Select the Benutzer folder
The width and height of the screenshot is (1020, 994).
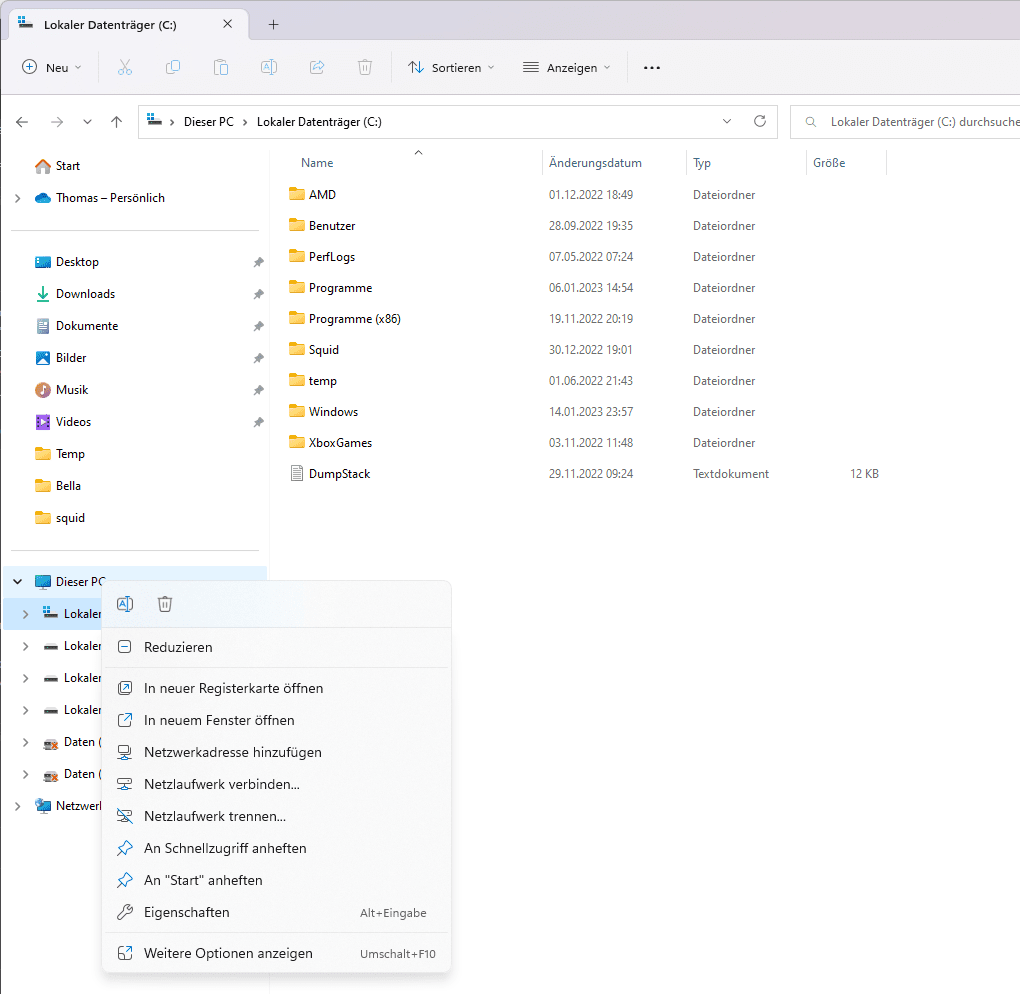click(x=332, y=226)
